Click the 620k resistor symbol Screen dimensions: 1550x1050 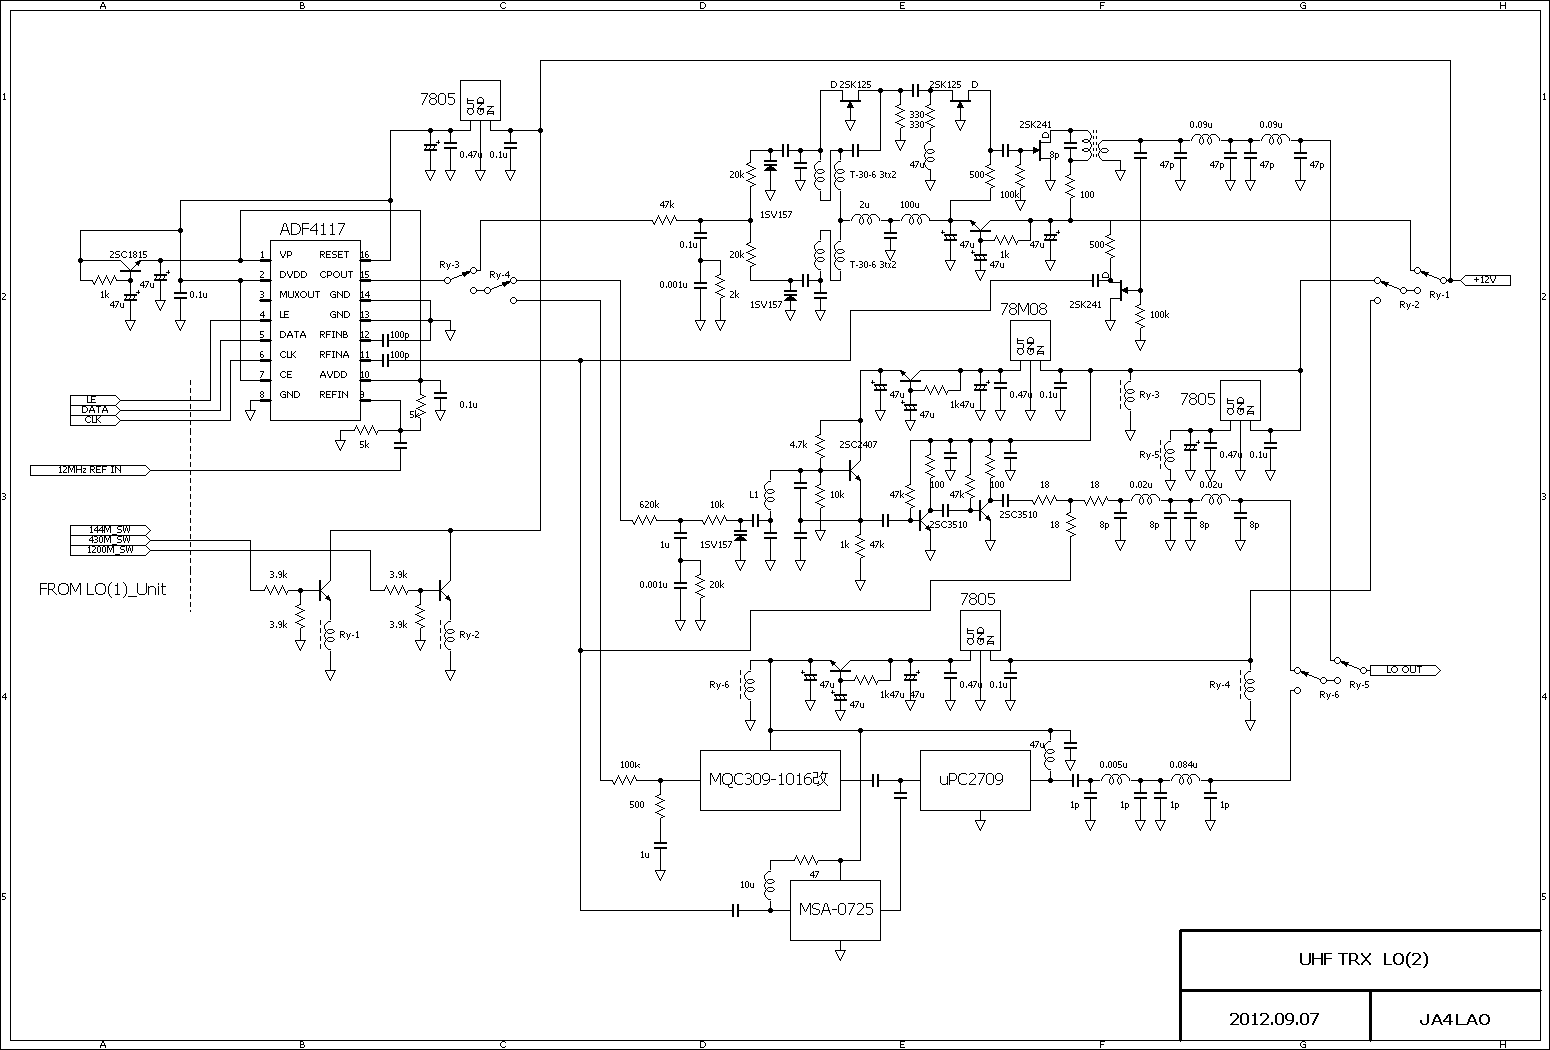pyautogui.click(x=649, y=520)
